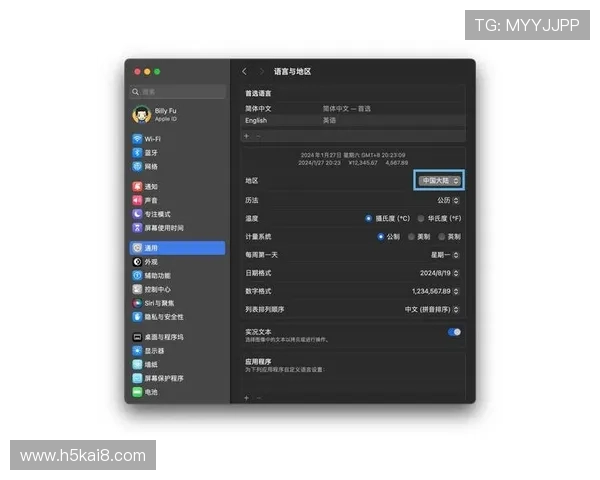The width and height of the screenshot is (600, 480).
Task: Open Wi-Fi settings icon in sidebar
Action: click(x=137, y=139)
